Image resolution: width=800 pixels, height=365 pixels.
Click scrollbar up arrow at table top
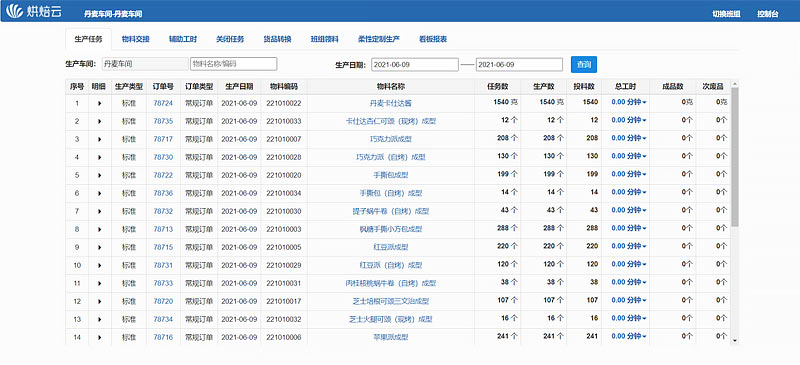[x=735, y=83]
